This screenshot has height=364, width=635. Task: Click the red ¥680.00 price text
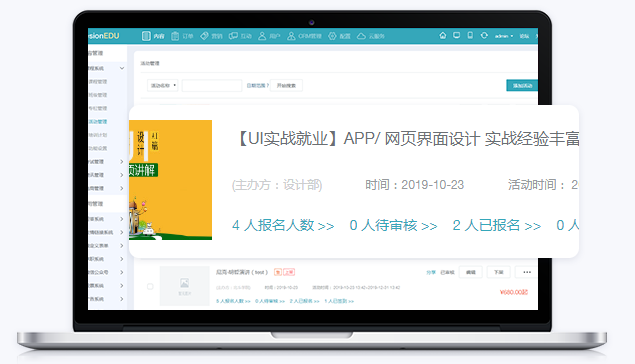click(x=514, y=292)
